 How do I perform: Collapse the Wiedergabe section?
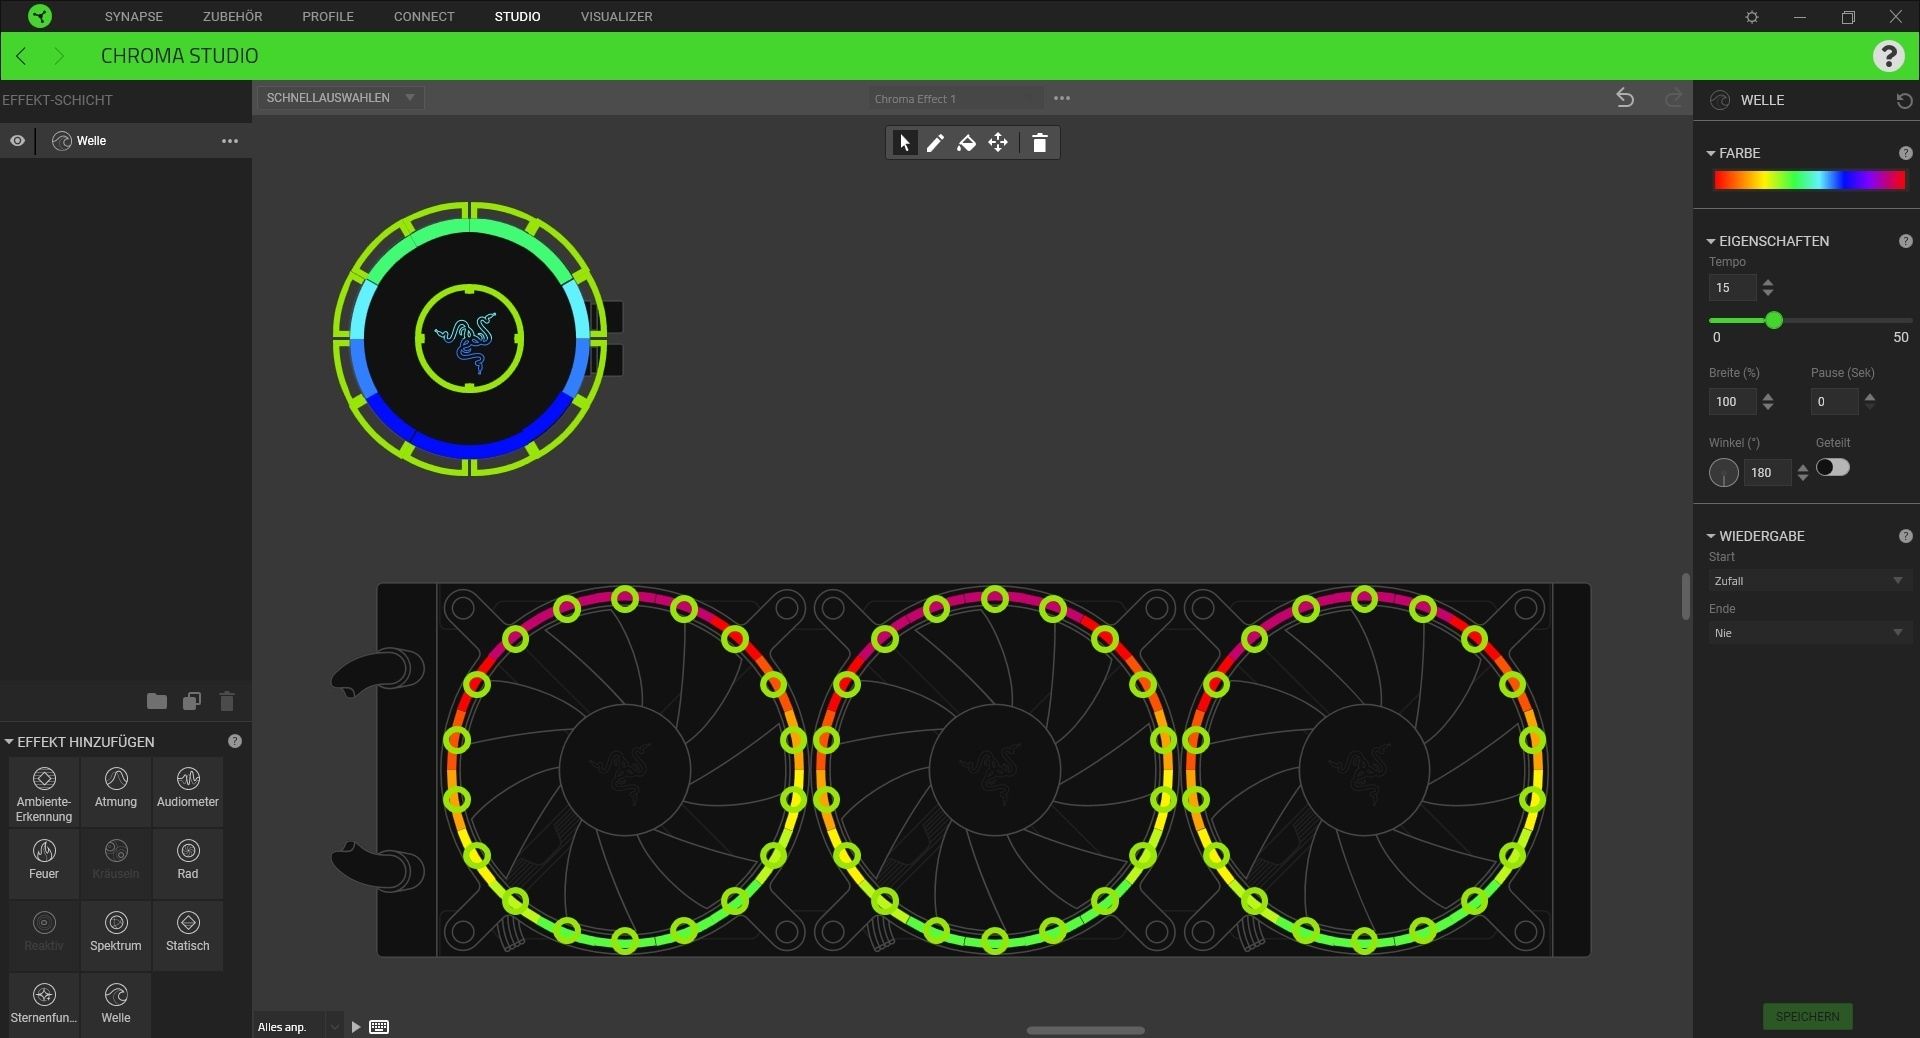1711,536
